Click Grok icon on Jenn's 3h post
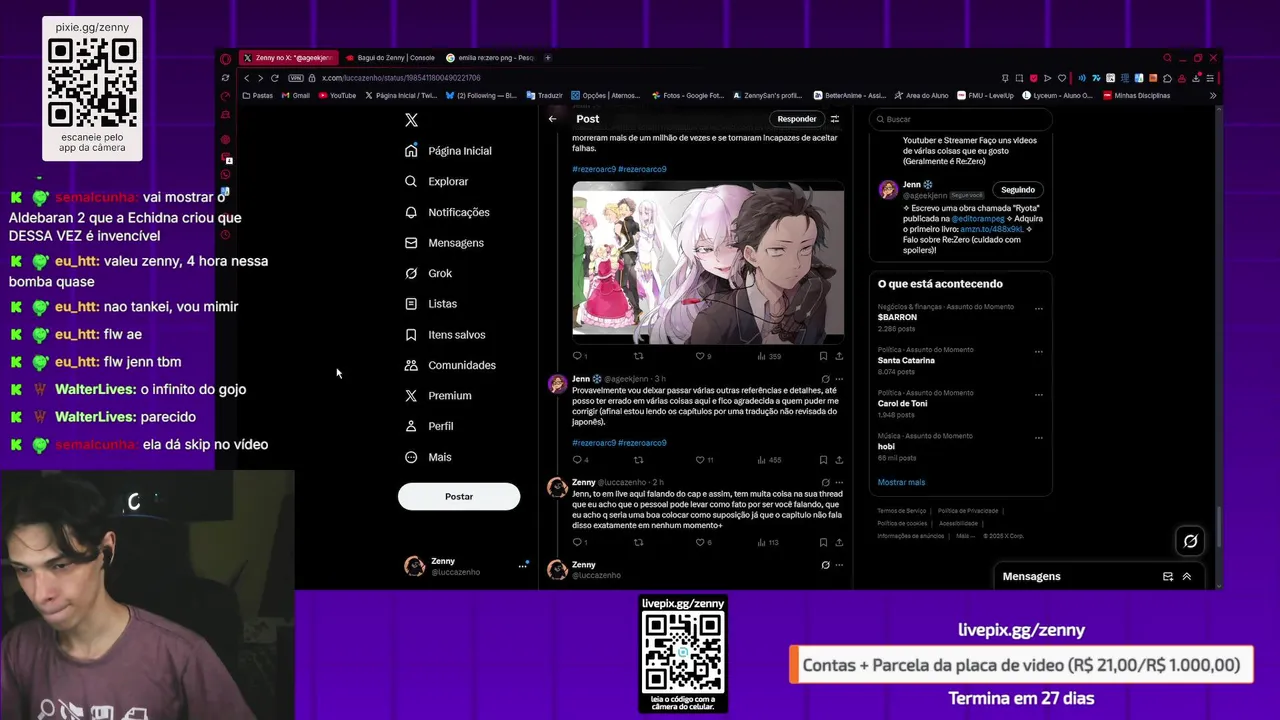This screenshot has width=1280, height=720. [825, 379]
